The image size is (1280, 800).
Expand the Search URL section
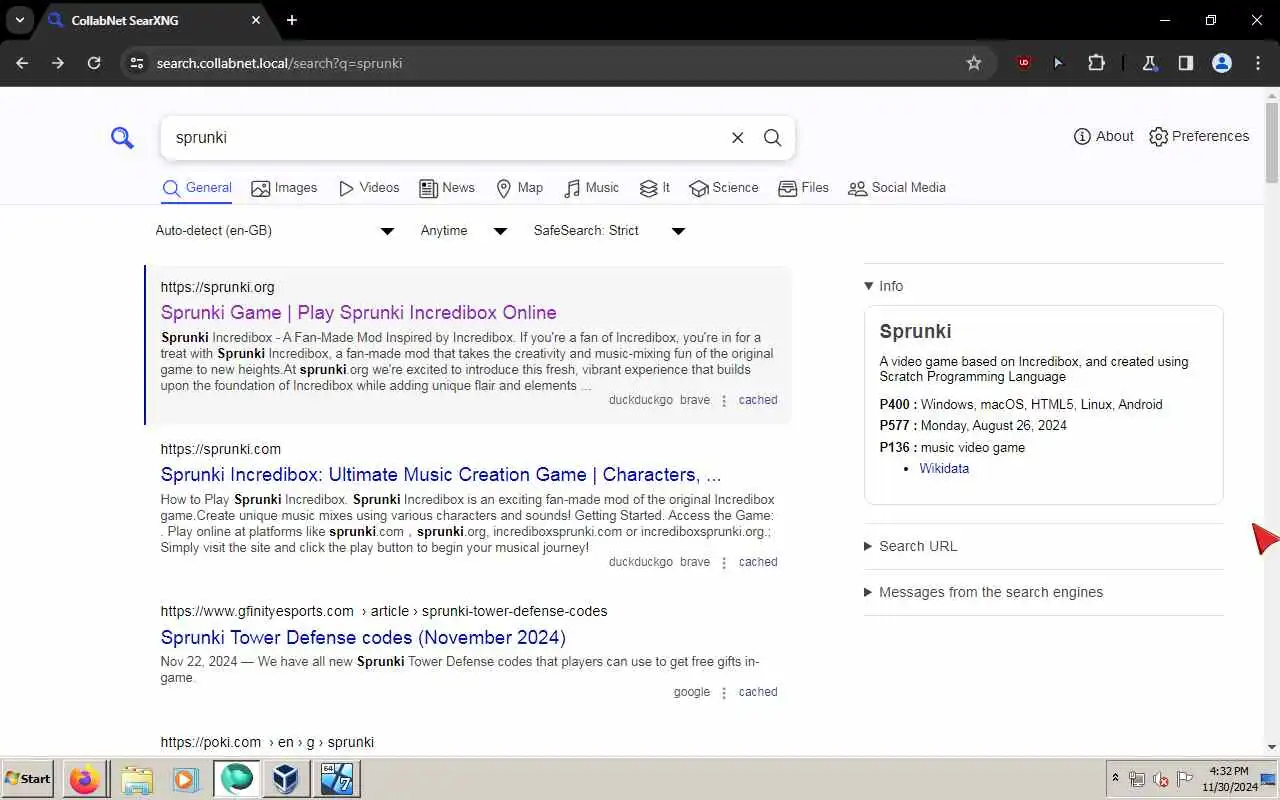point(911,546)
